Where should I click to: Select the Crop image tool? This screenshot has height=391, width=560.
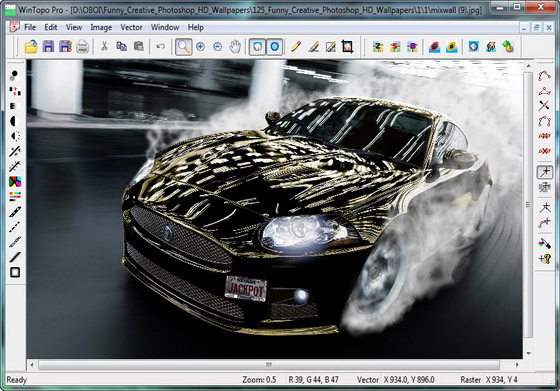pyautogui.click(x=348, y=47)
